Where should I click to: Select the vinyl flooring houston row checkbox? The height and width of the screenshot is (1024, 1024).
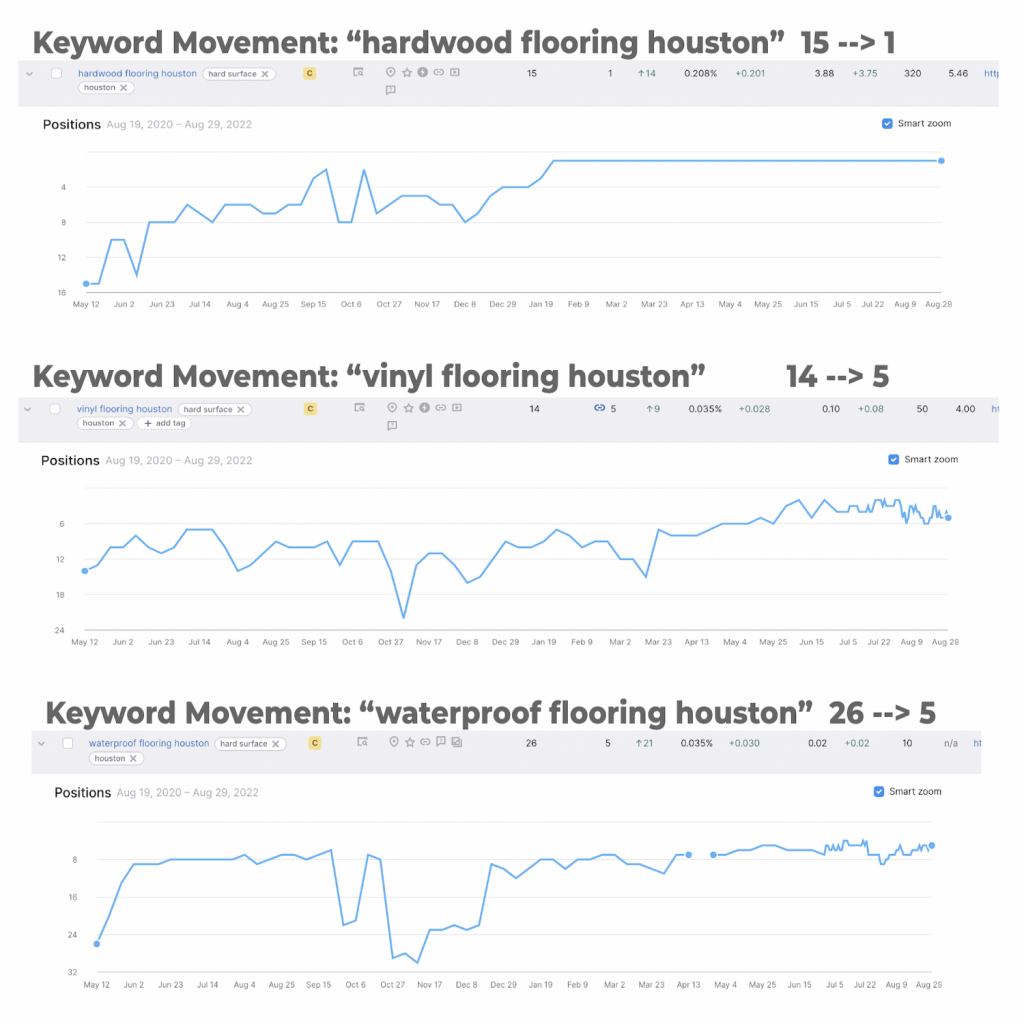point(55,409)
